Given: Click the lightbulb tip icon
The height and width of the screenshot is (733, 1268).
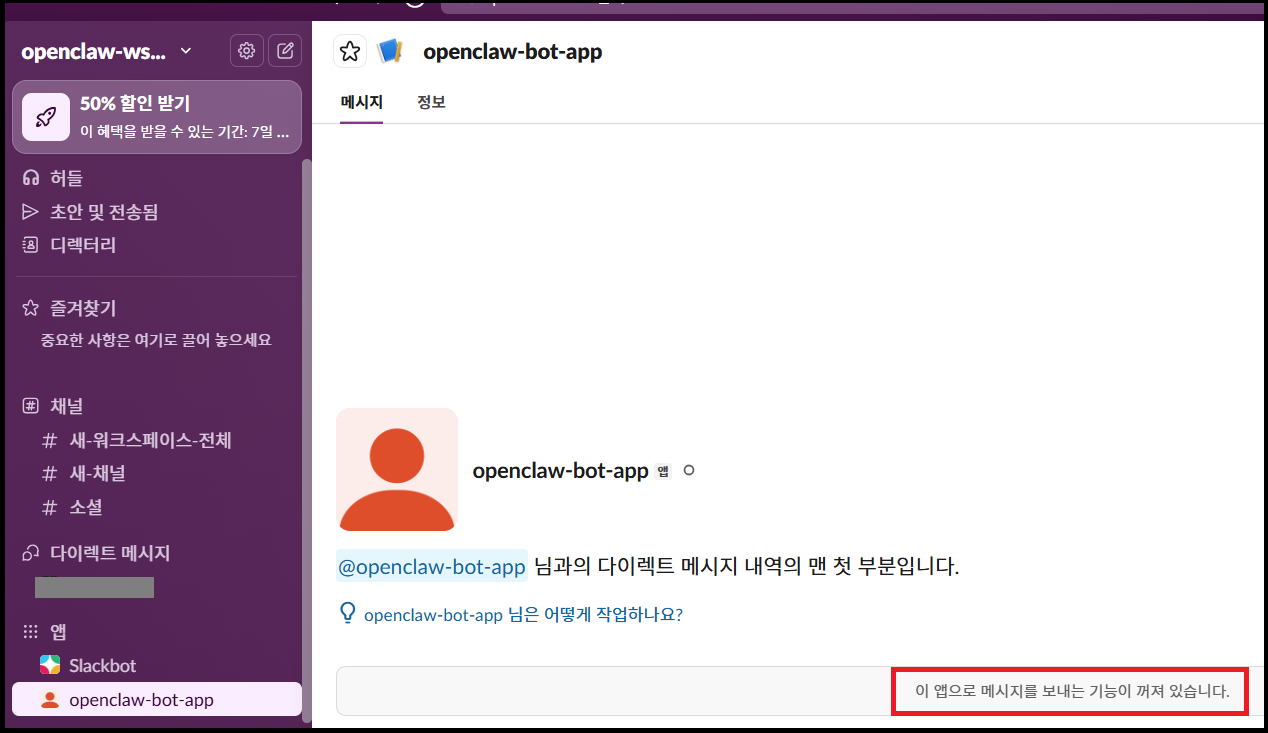Looking at the screenshot, I should [x=348, y=612].
